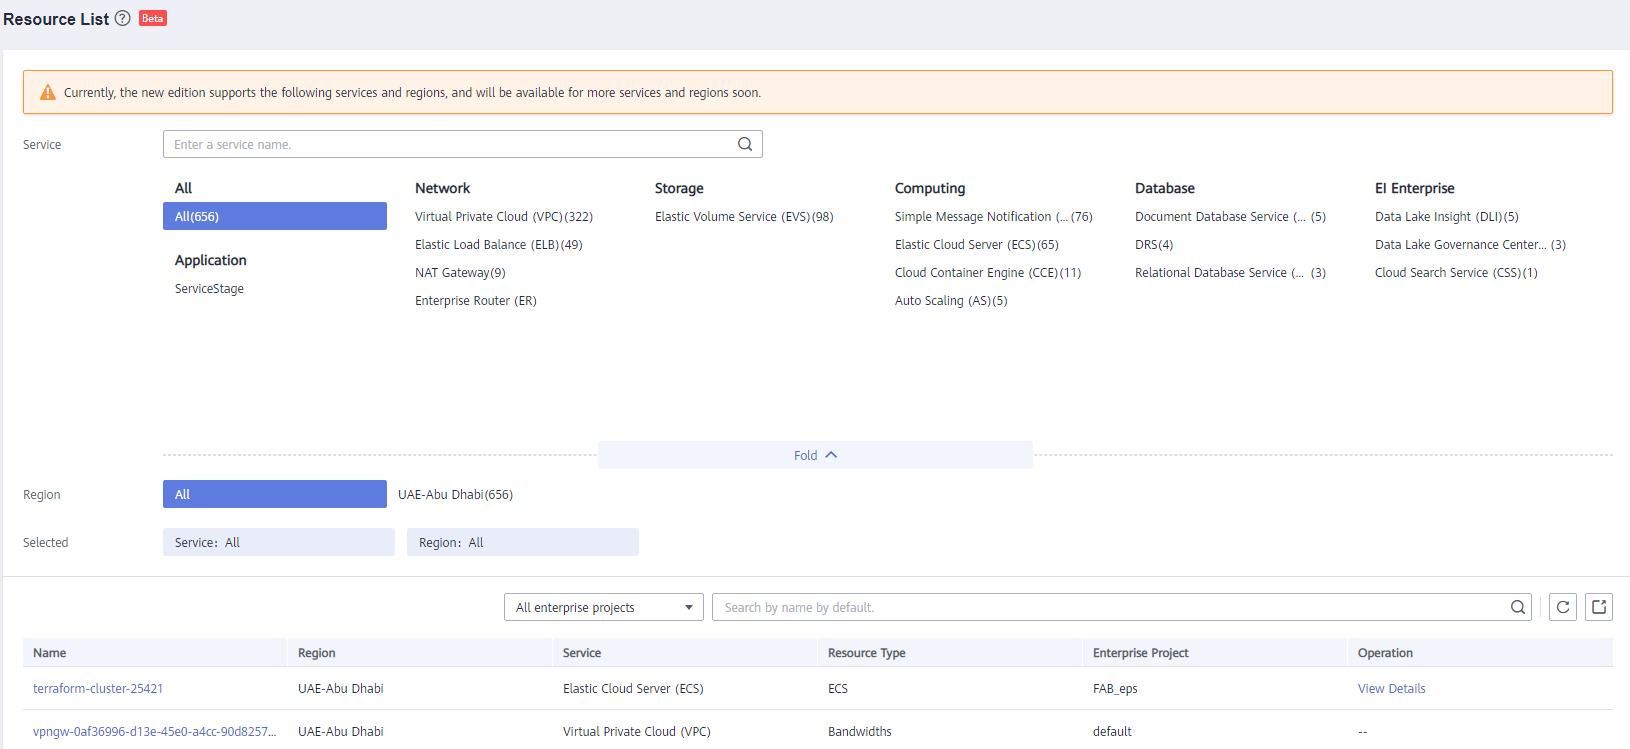Collapse the service list with Fold

(x=815, y=455)
